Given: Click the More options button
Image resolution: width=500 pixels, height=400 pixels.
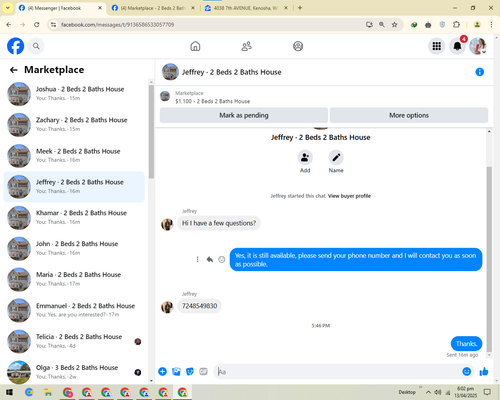Looking at the screenshot, I should pyautogui.click(x=409, y=115).
